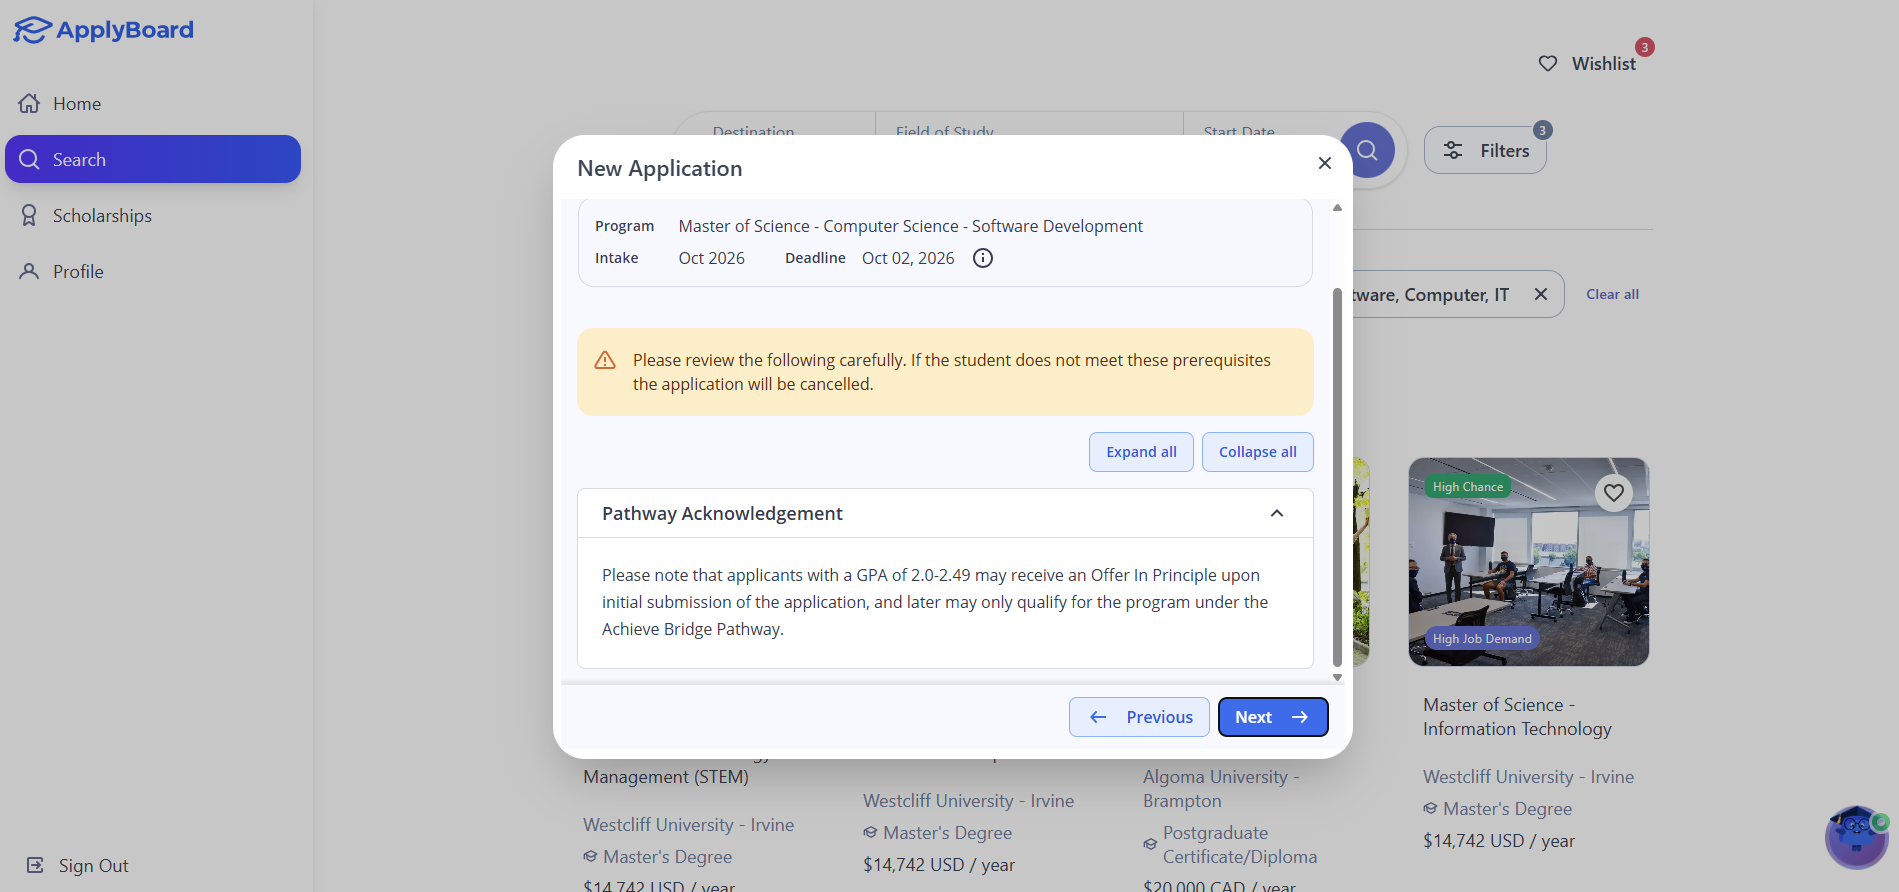Viewport: 1899px width, 892px height.
Task: Click Algoma University - Brampton
Action: tap(1221, 789)
